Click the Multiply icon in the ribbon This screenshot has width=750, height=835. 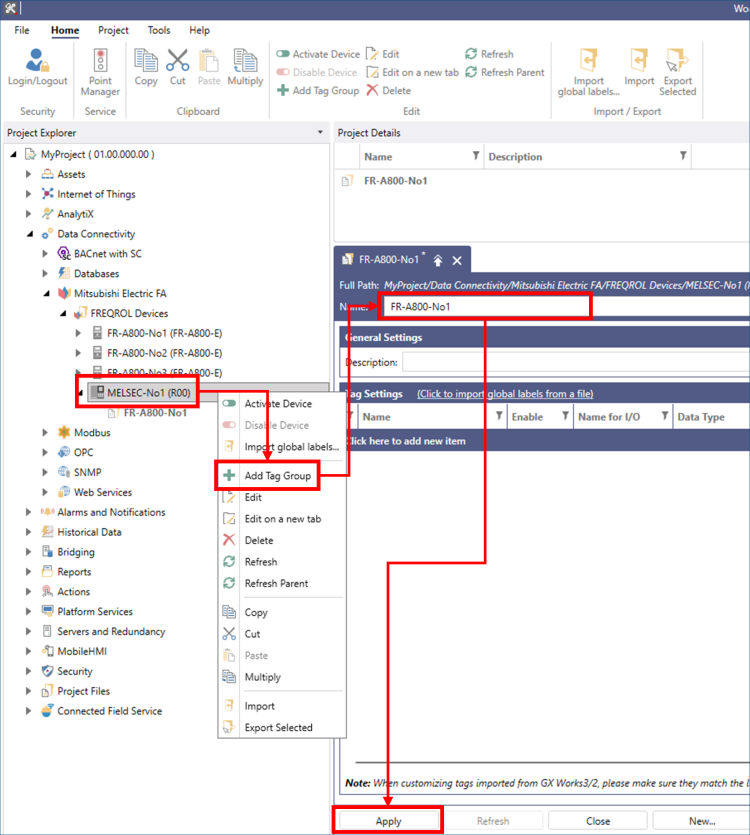pyautogui.click(x=245, y=67)
